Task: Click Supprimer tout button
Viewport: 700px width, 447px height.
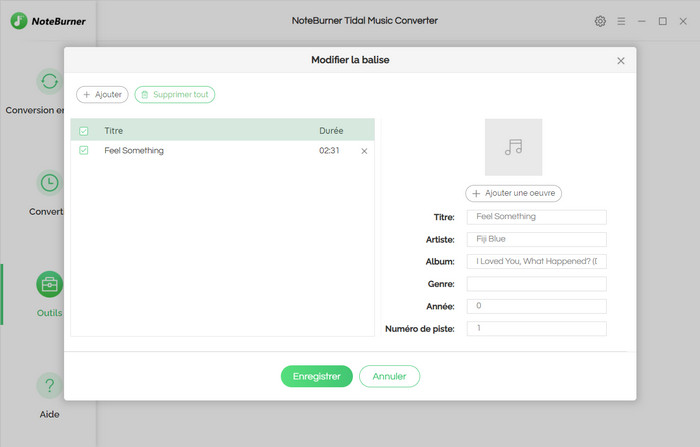Action: coord(175,95)
